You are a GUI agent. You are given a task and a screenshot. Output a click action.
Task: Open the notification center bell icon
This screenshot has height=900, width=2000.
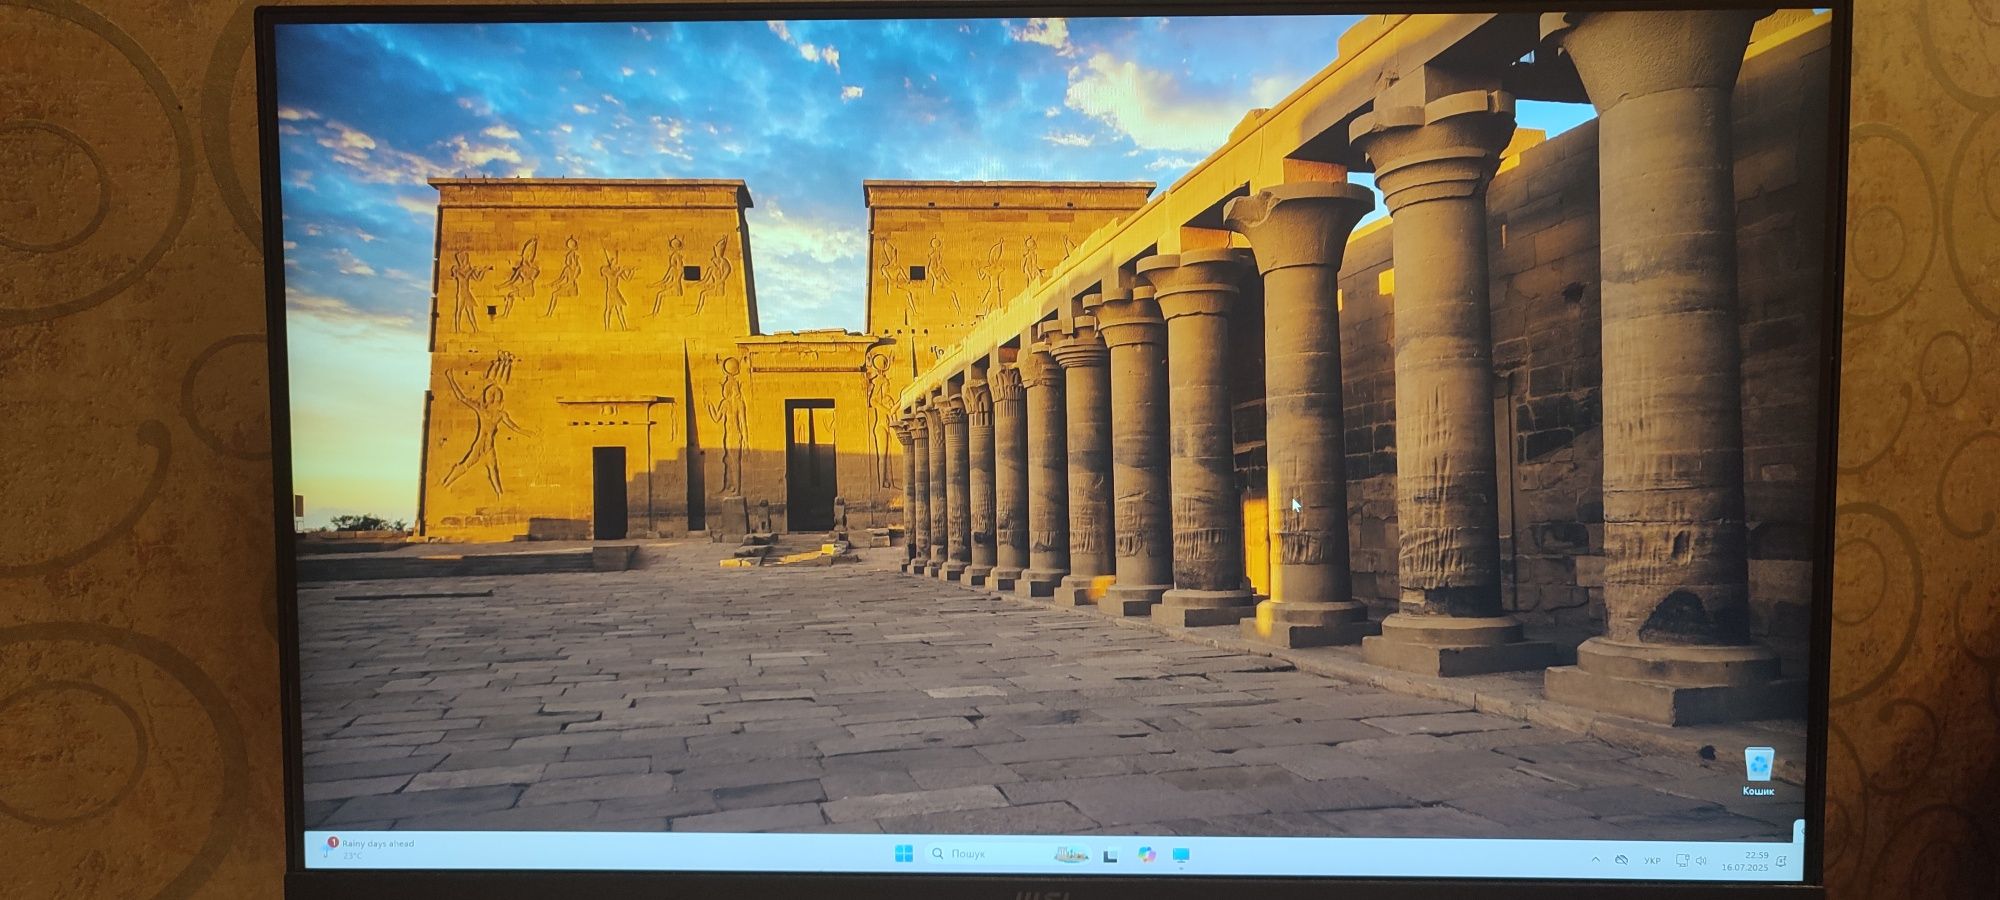click(1781, 861)
